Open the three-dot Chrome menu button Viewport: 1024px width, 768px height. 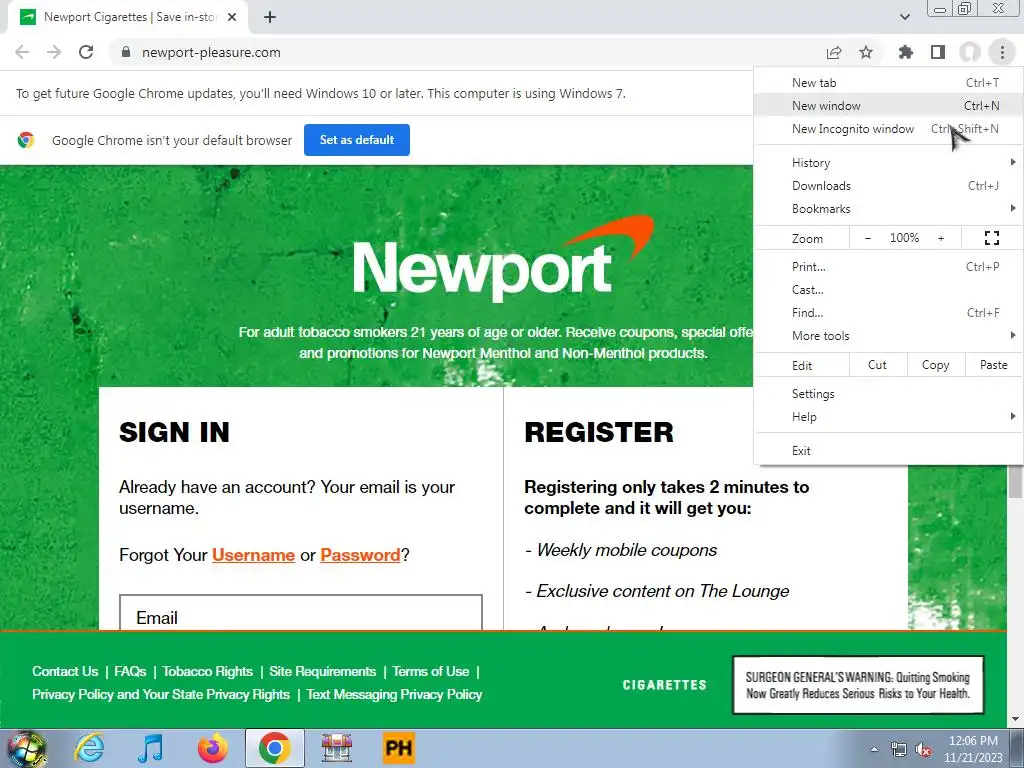pyautogui.click(x=1002, y=52)
